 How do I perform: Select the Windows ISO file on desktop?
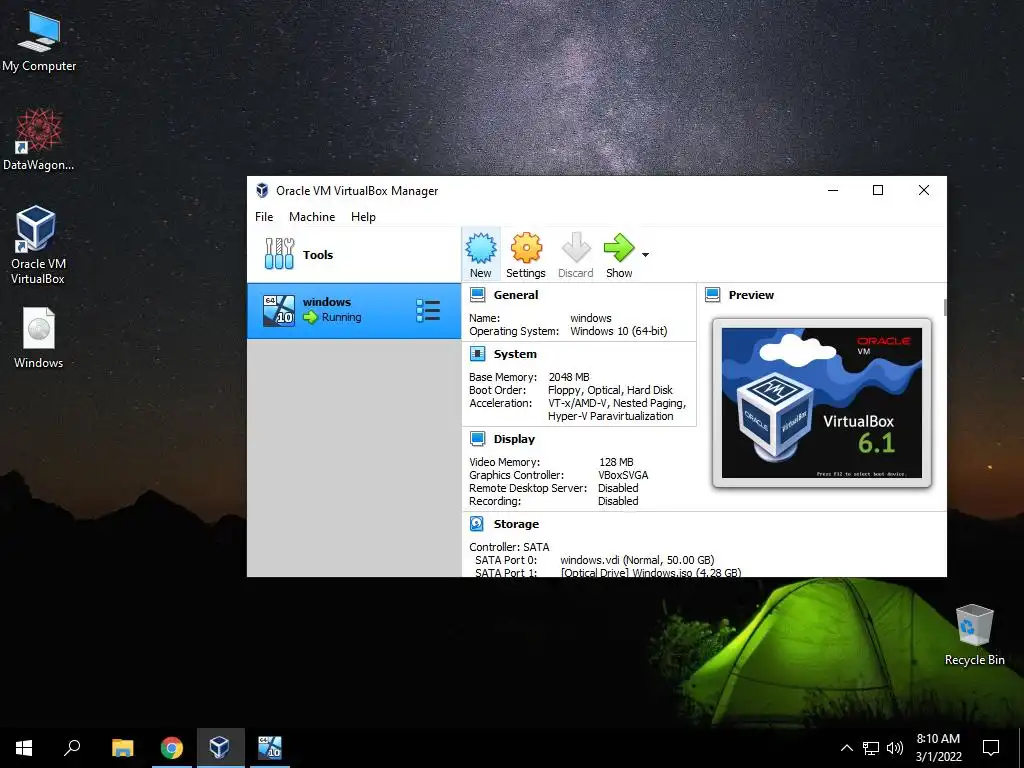(39, 338)
